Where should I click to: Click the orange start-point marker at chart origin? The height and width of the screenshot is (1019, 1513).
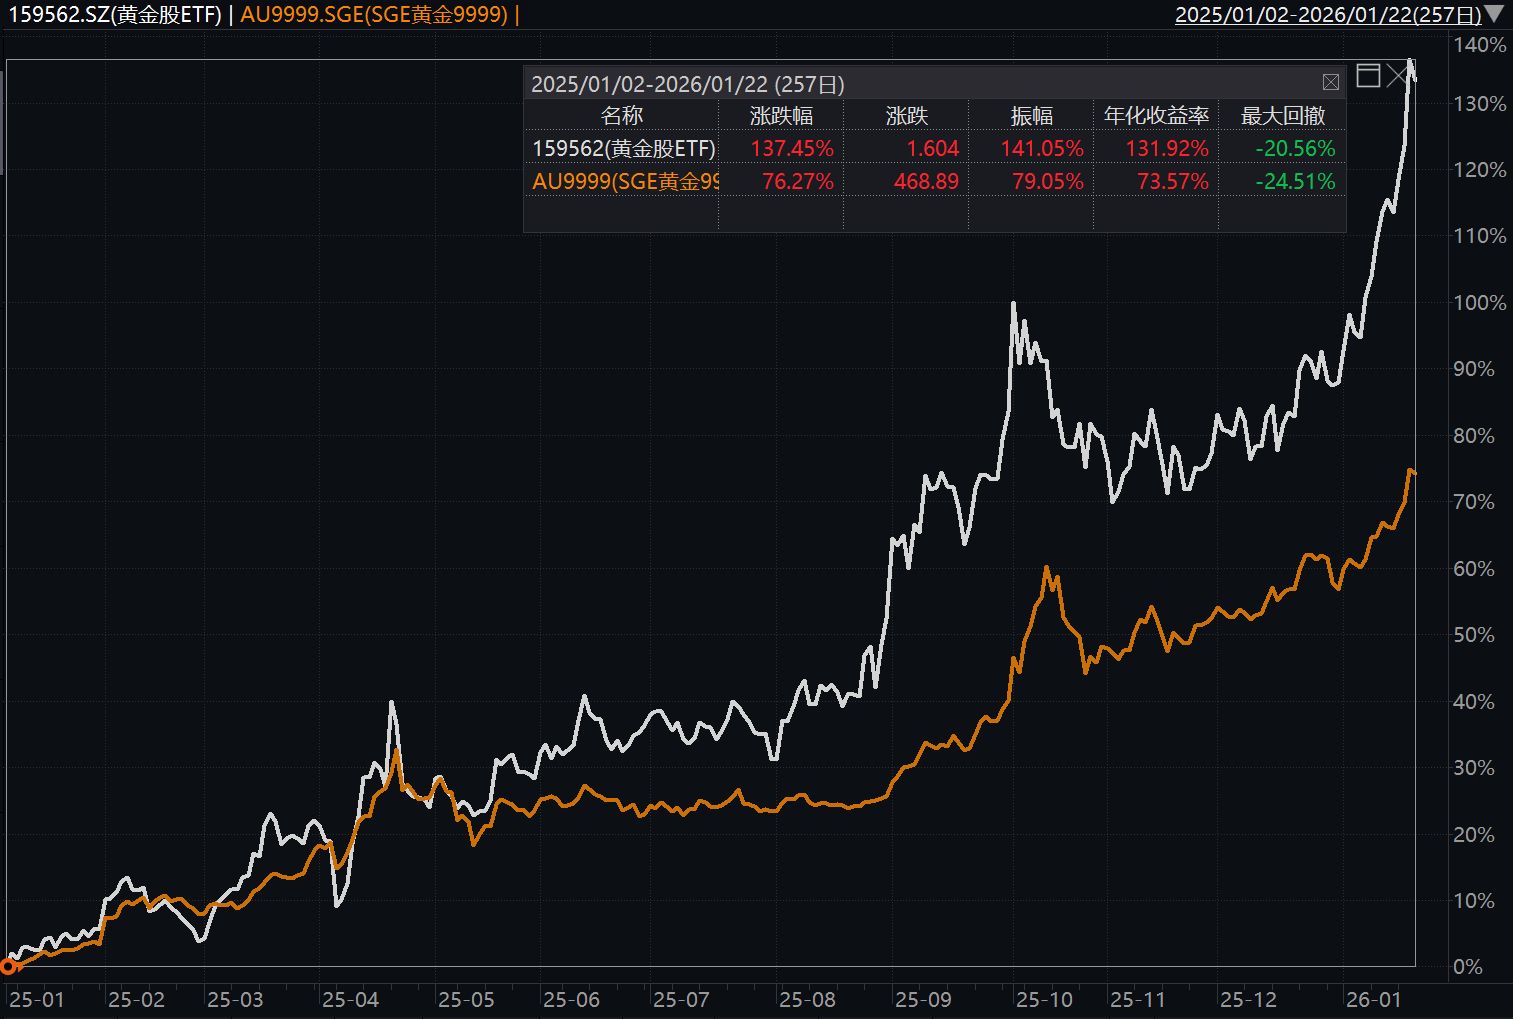tap(8, 966)
